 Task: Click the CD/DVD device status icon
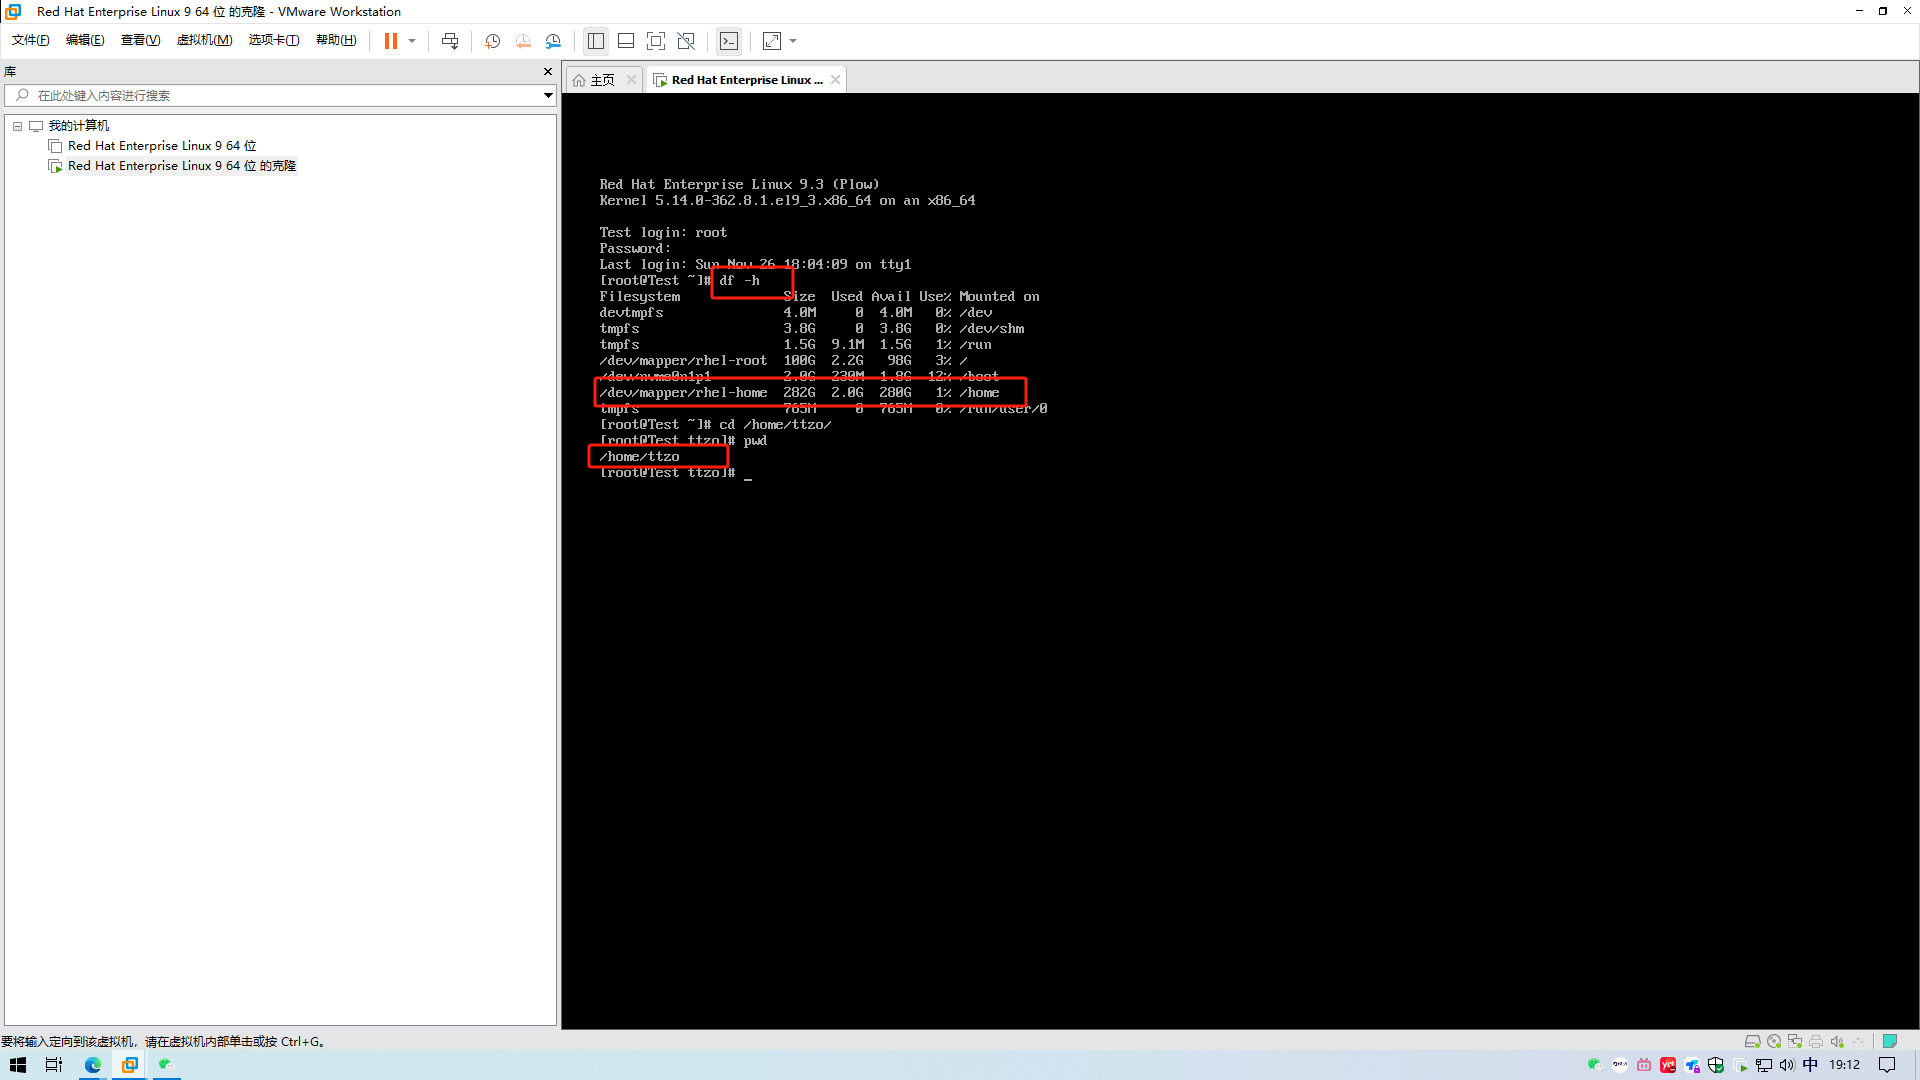tap(1774, 1041)
